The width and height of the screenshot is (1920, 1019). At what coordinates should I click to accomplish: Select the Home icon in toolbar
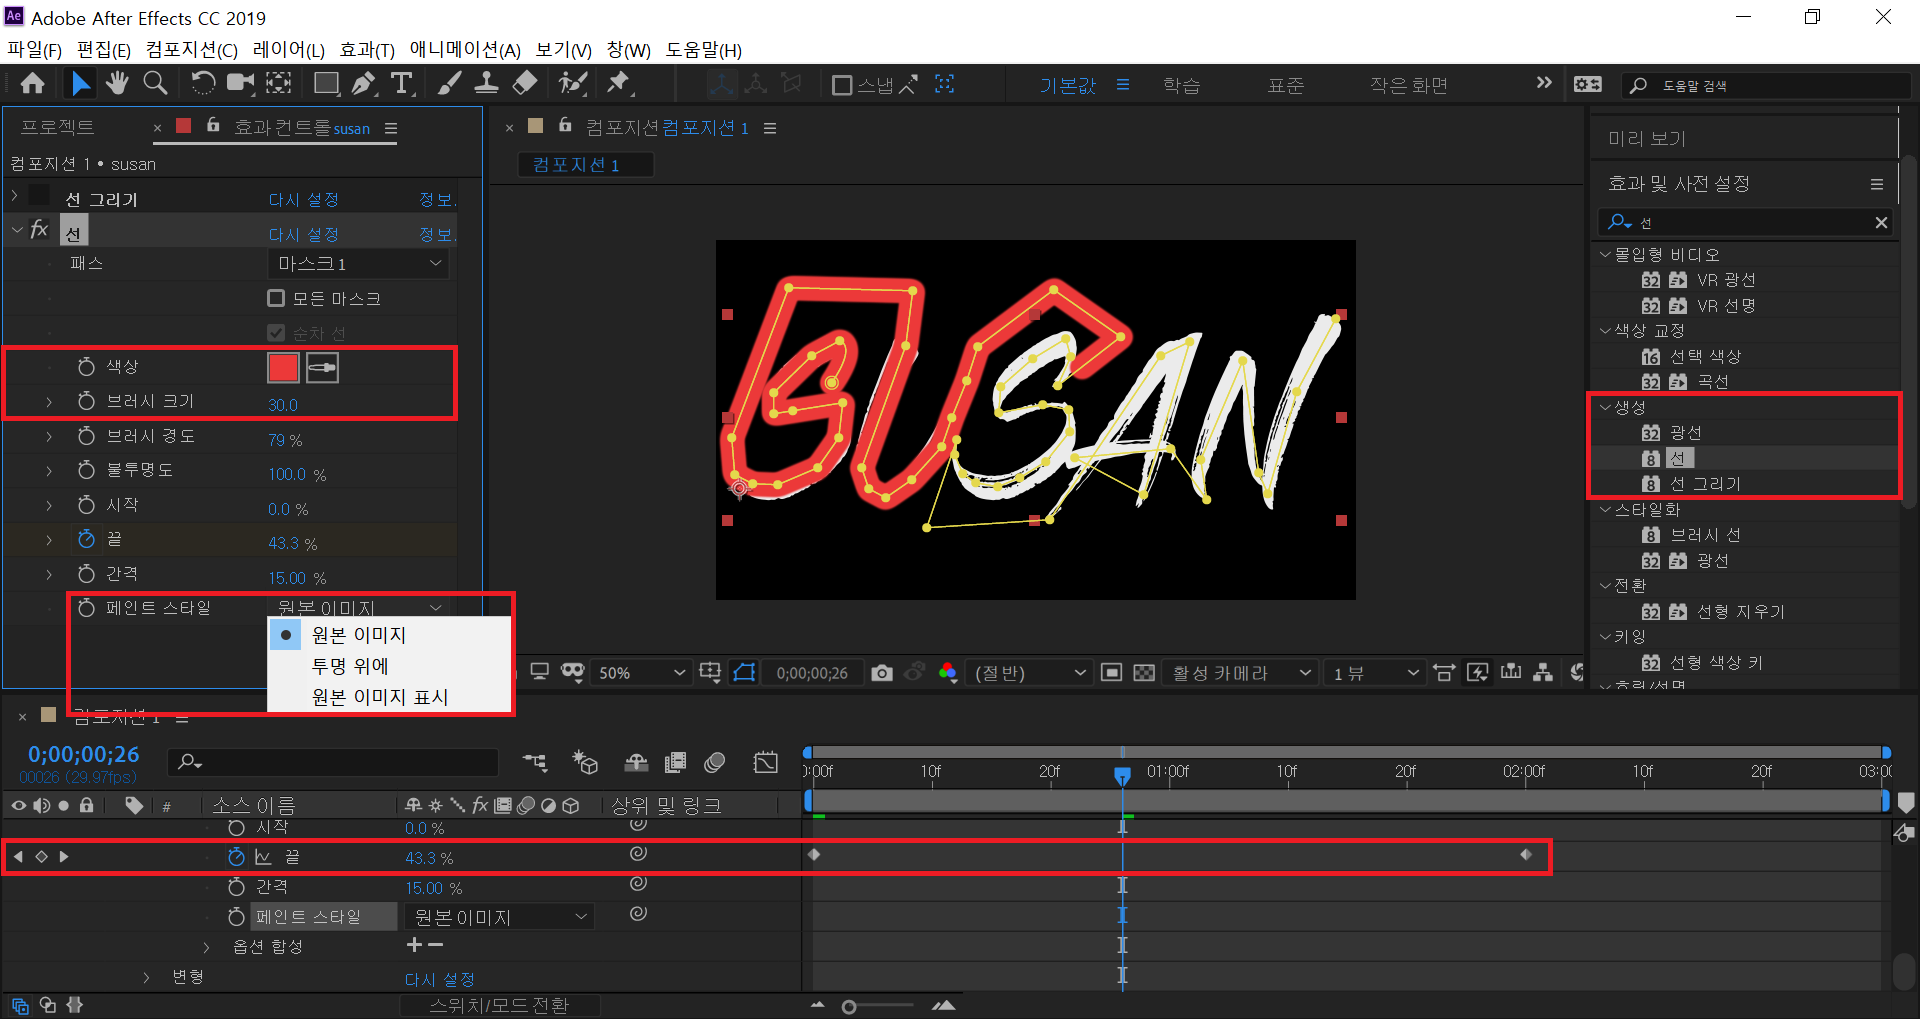(33, 84)
